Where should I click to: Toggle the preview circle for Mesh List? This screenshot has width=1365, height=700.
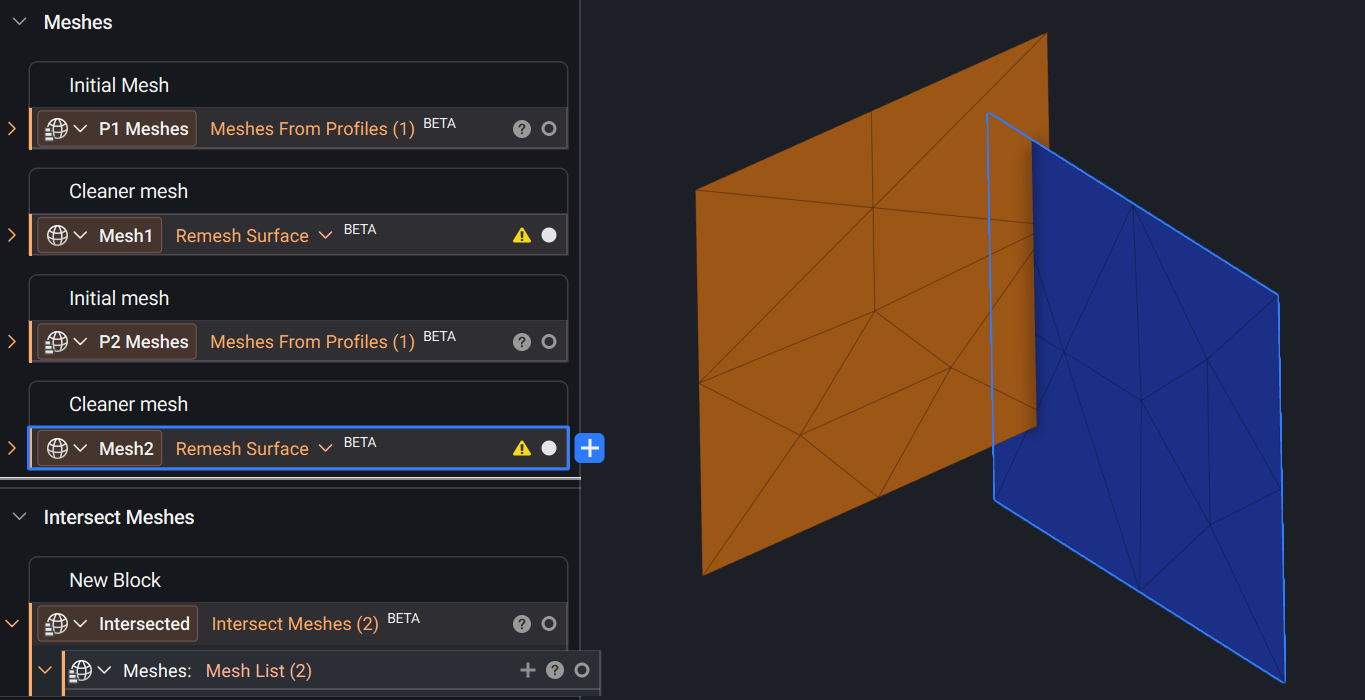(582, 671)
